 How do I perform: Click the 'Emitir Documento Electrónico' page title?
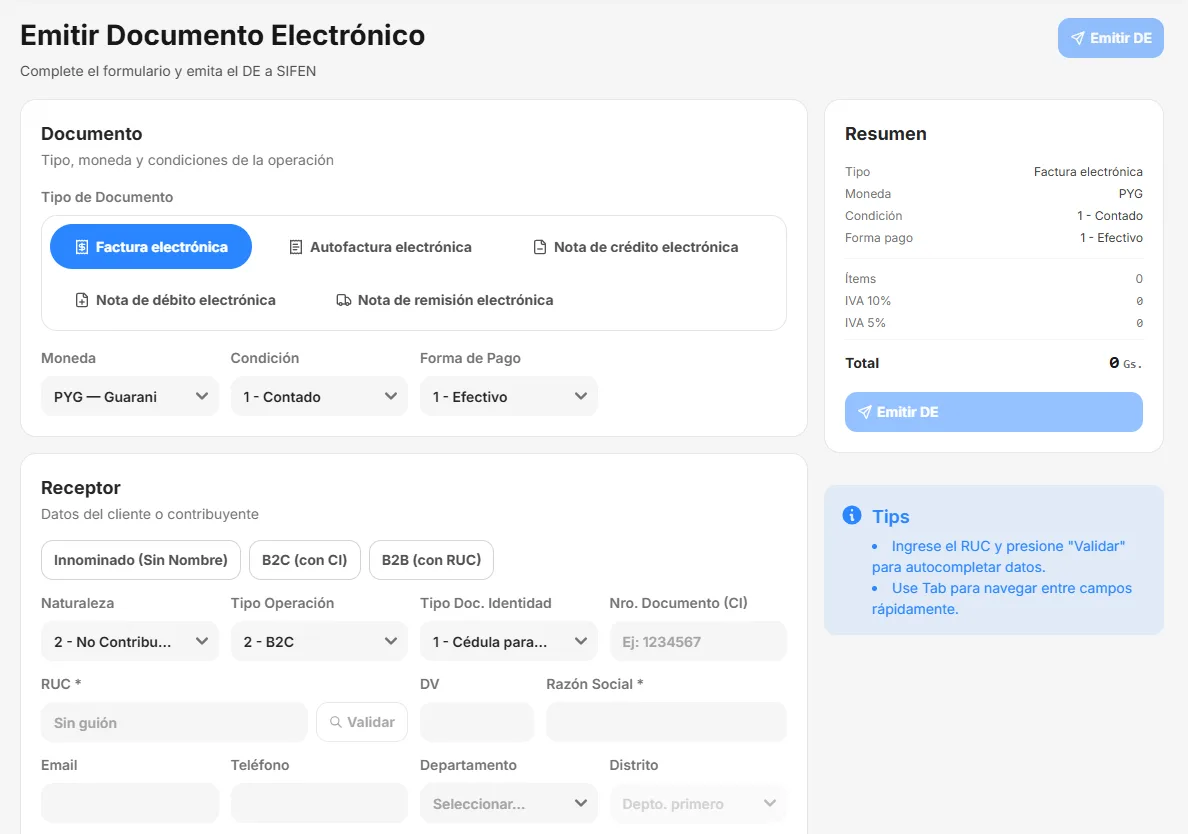tap(222, 36)
